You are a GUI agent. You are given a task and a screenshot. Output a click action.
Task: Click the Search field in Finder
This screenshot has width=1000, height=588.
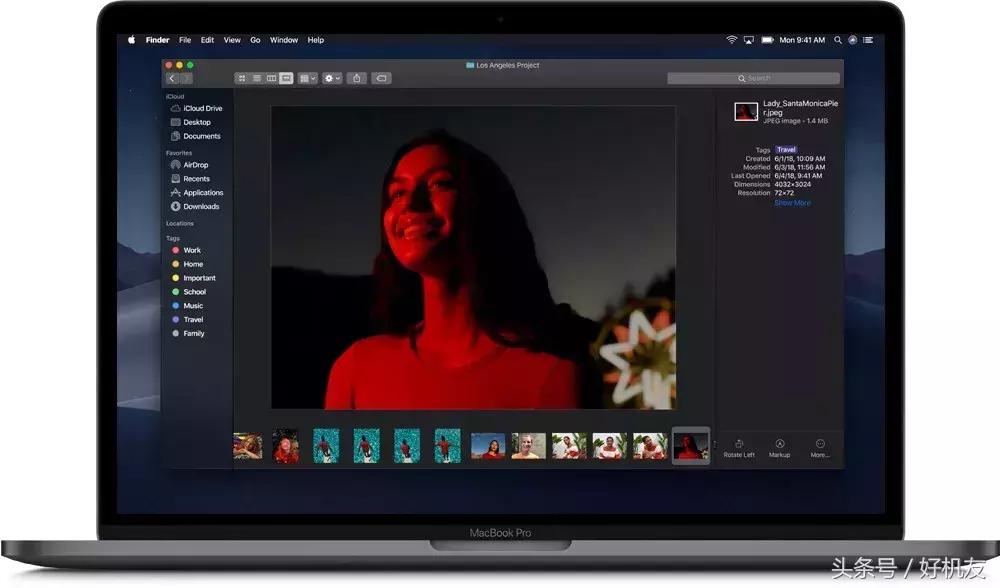click(754, 78)
